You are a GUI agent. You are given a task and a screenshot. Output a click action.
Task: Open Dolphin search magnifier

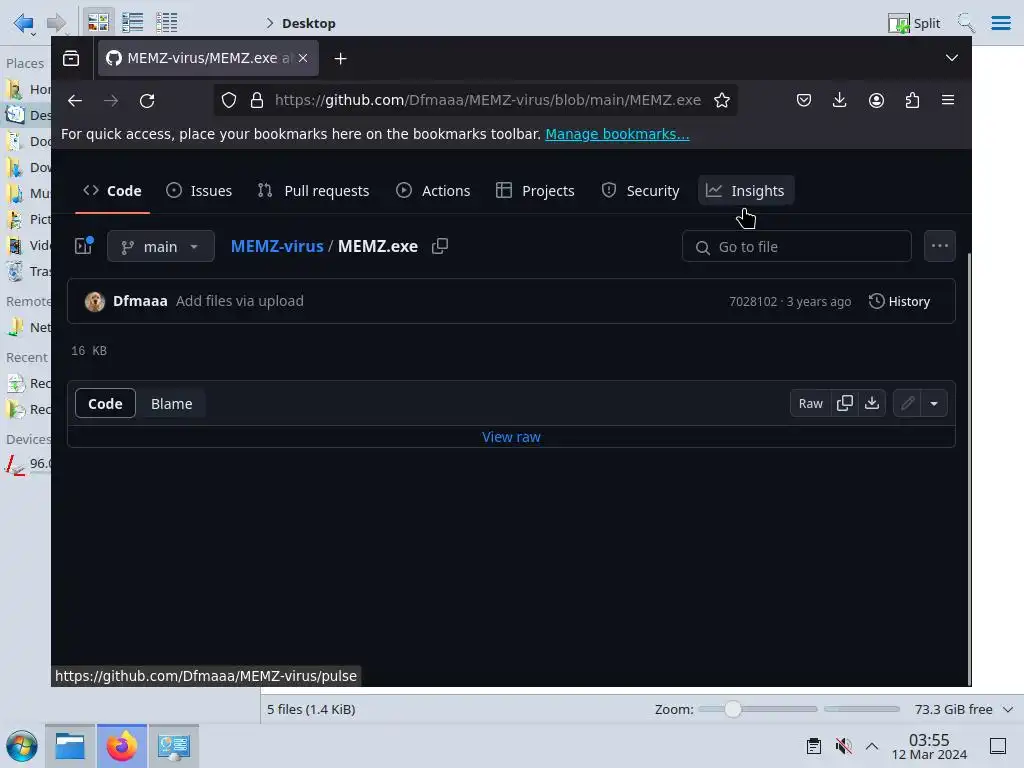coord(966,23)
